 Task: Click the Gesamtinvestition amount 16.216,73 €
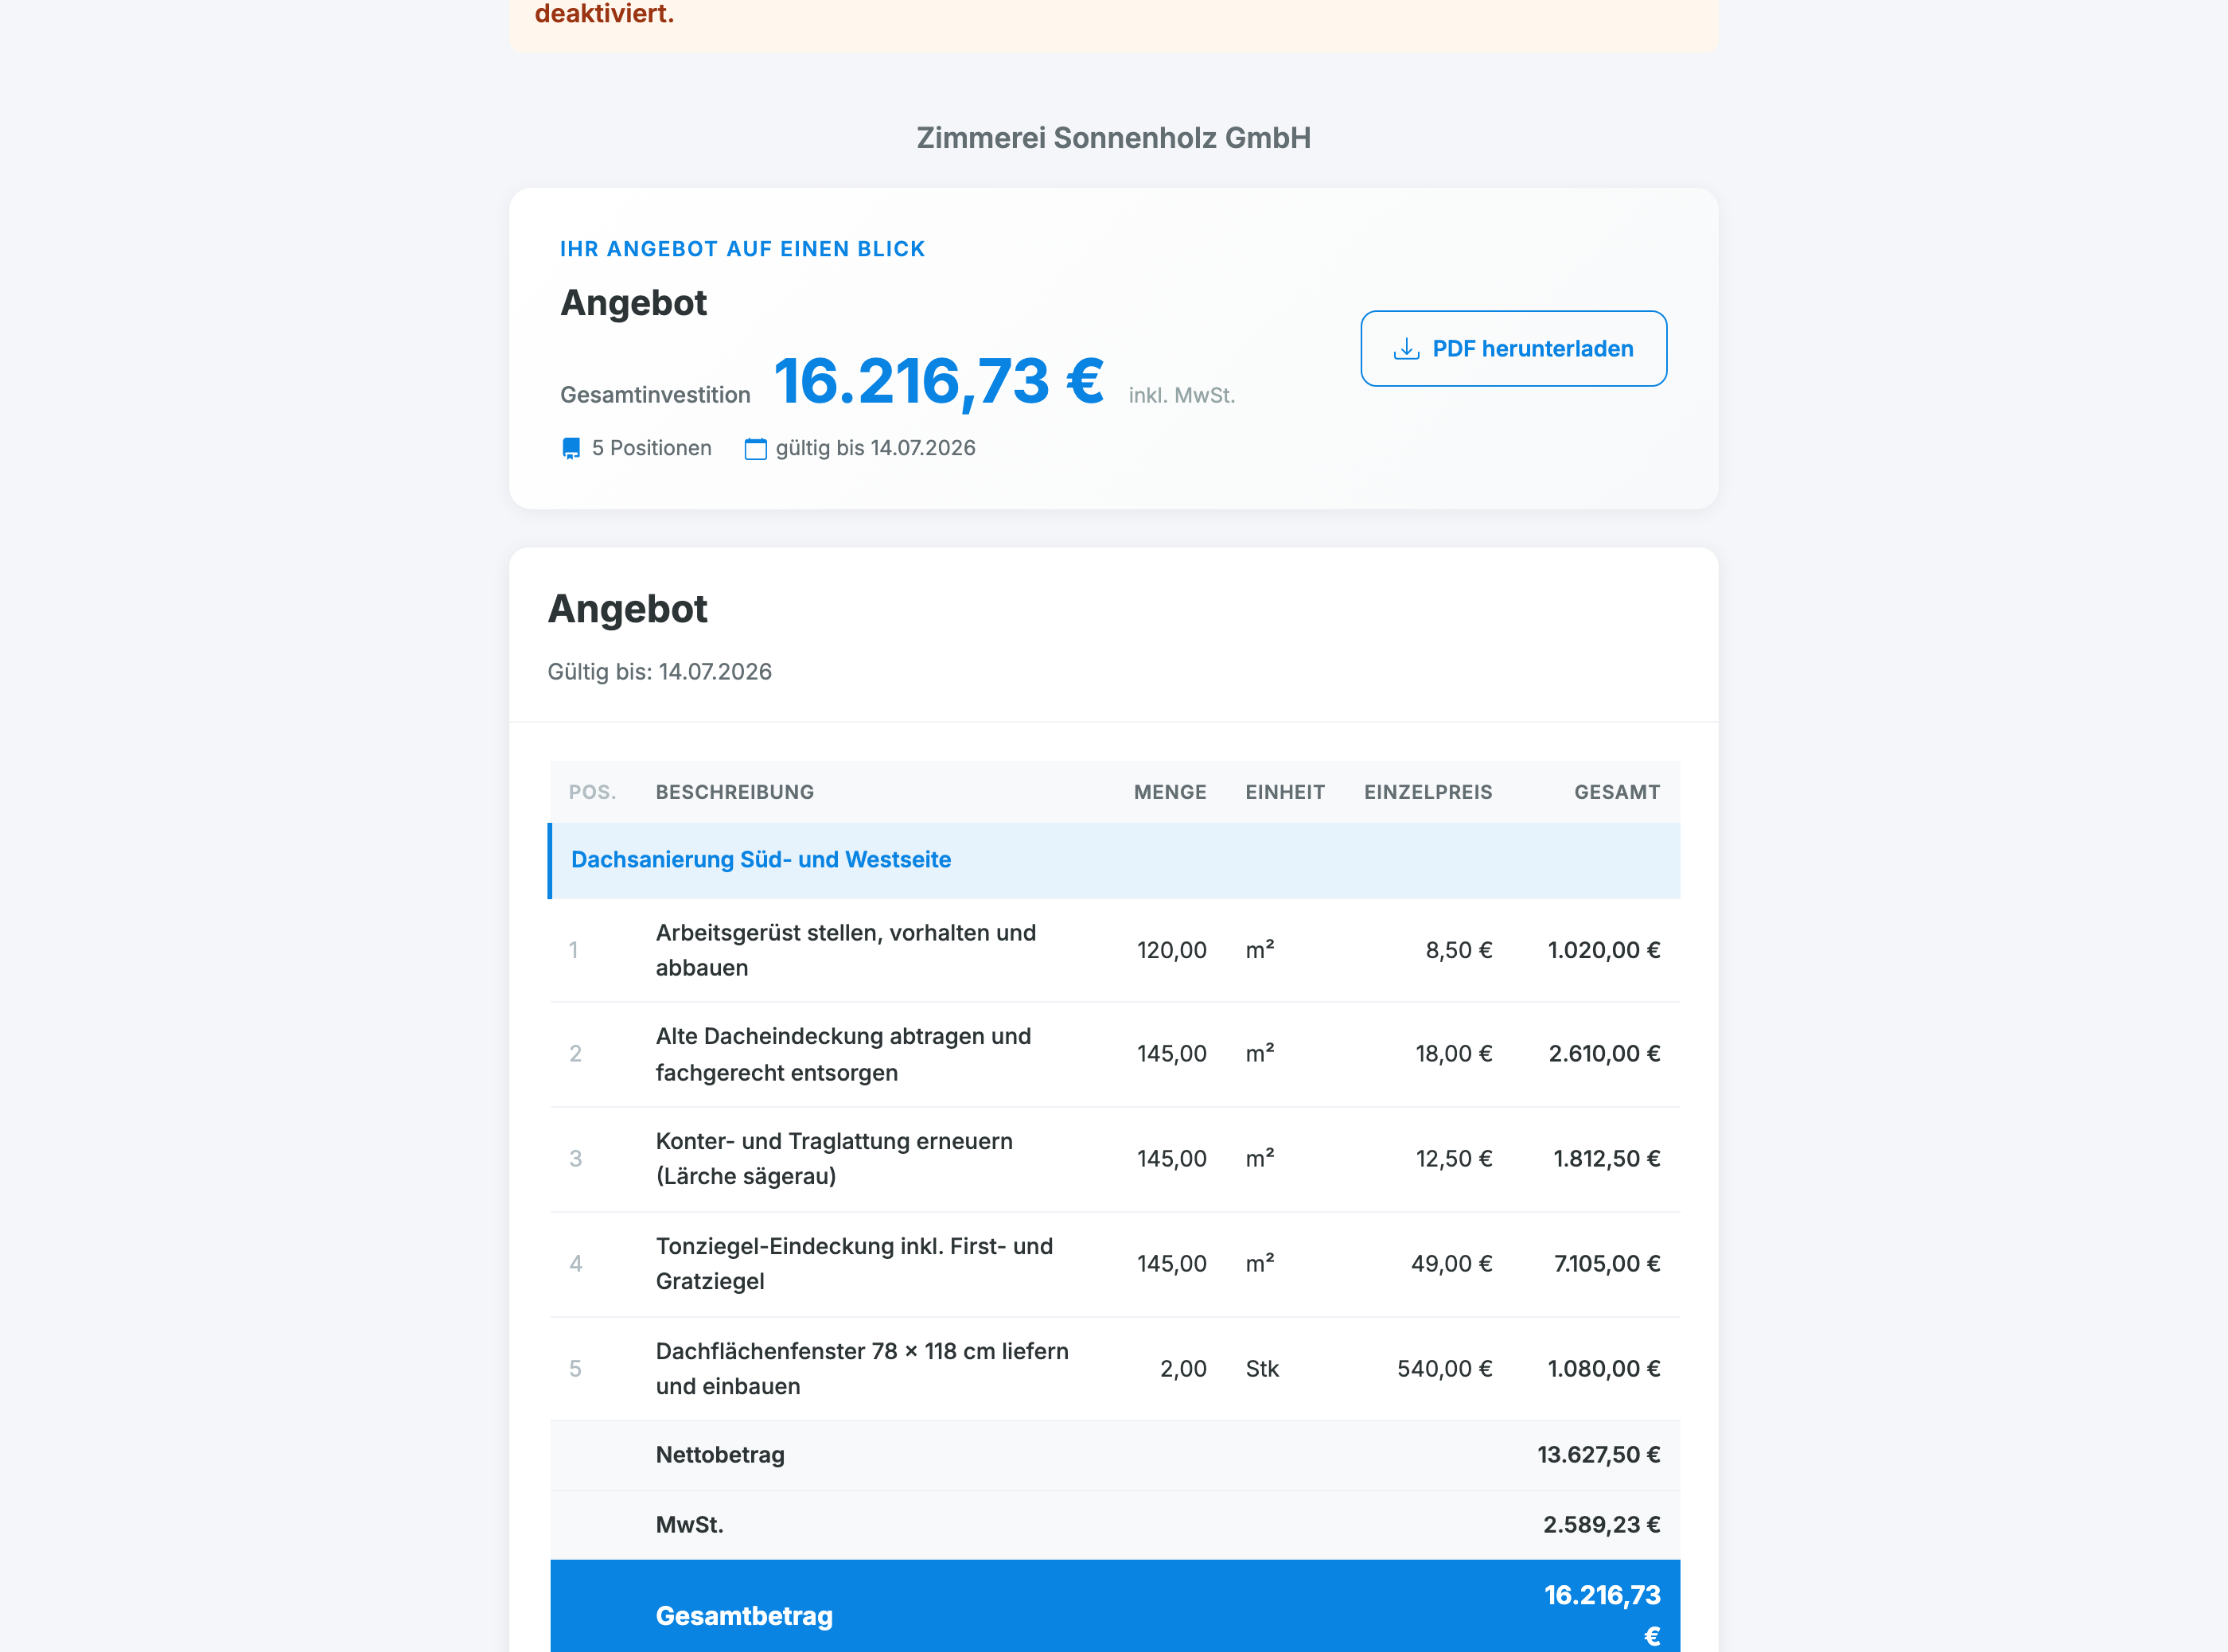939,381
